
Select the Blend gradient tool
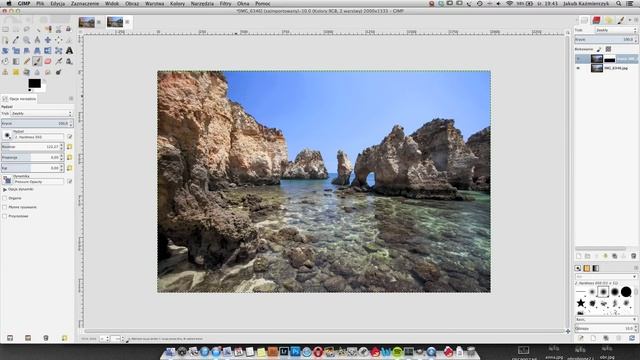(16, 61)
